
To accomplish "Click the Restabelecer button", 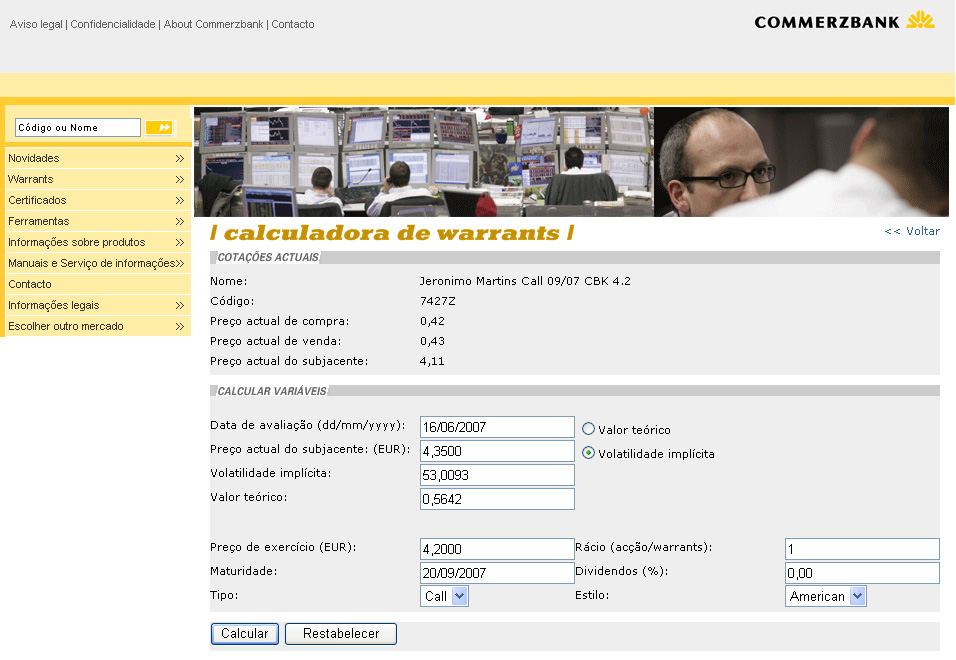I will [341, 634].
